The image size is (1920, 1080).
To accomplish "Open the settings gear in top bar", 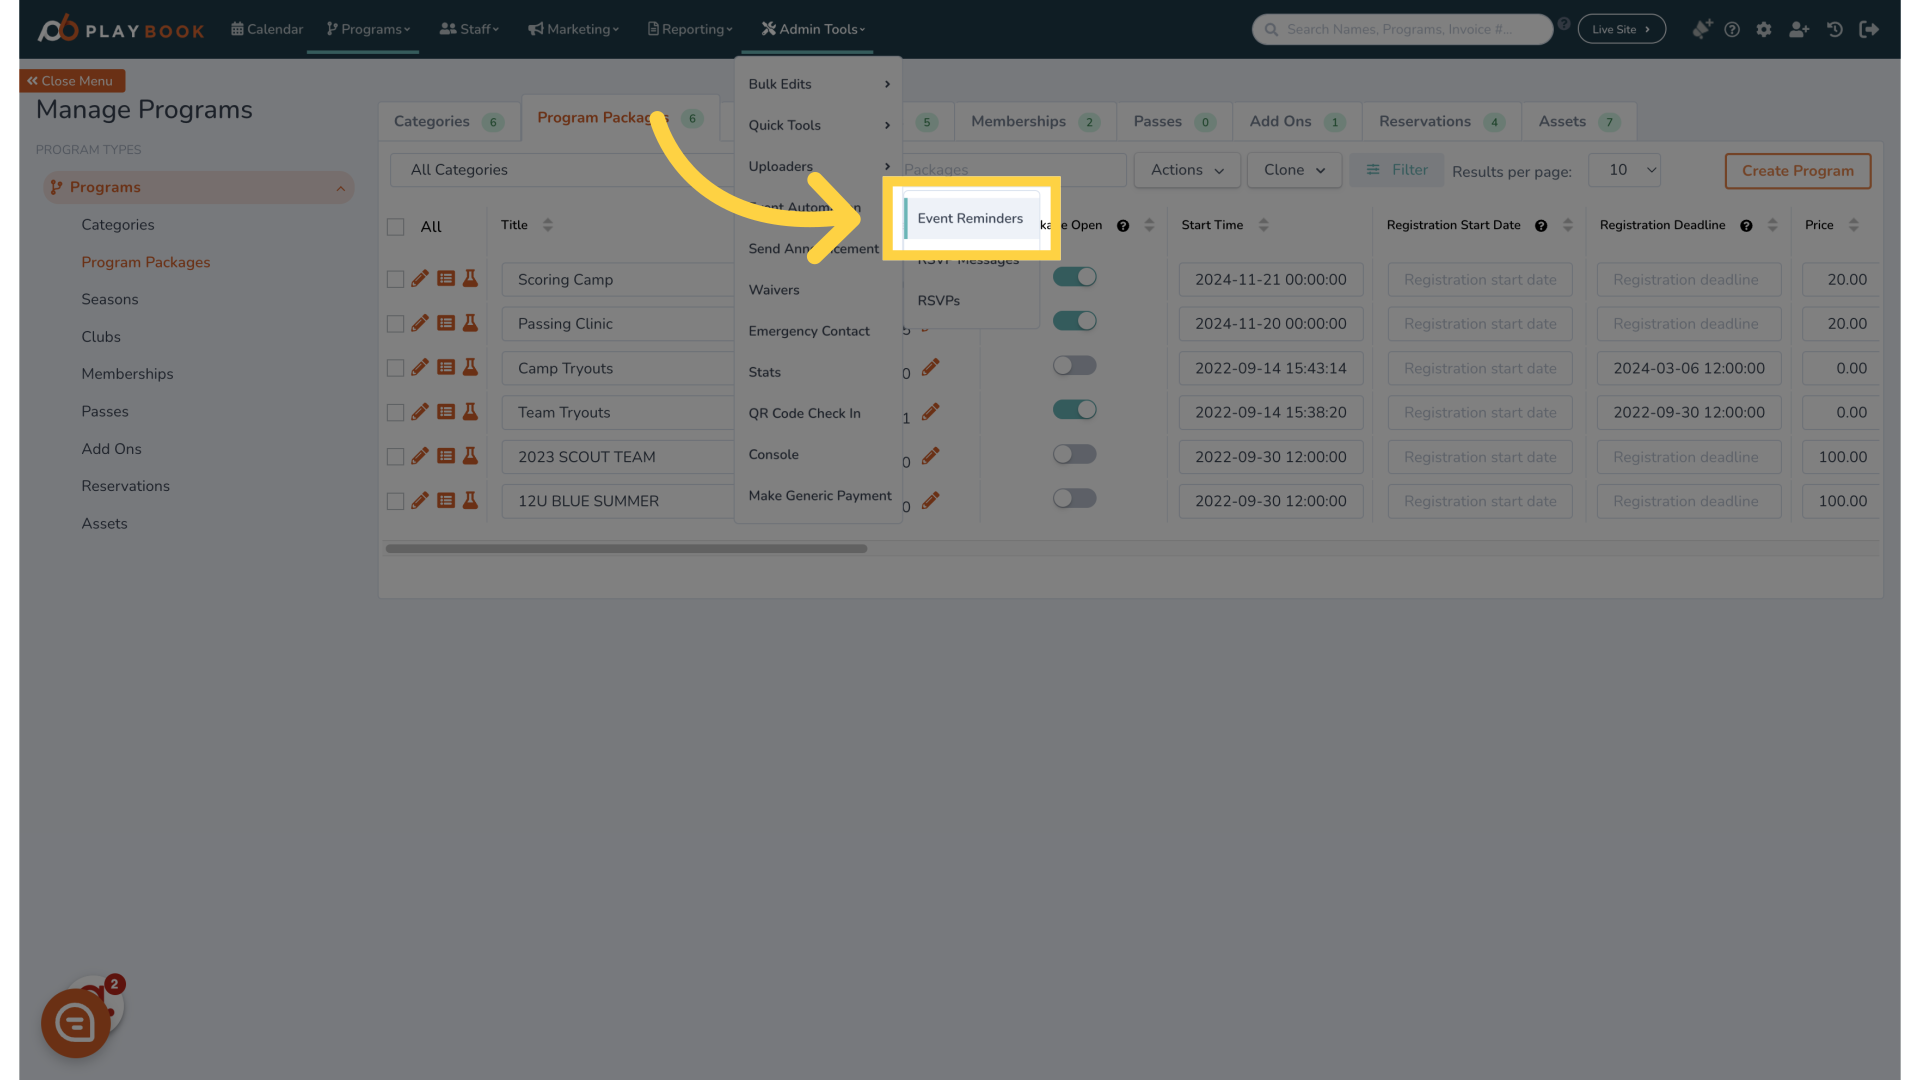I will point(1764,30).
